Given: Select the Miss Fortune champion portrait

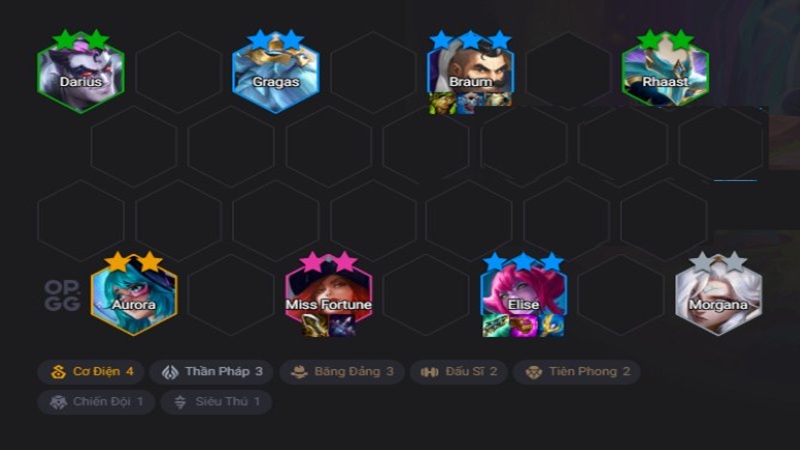Looking at the screenshot, I should tap(329, 295).
